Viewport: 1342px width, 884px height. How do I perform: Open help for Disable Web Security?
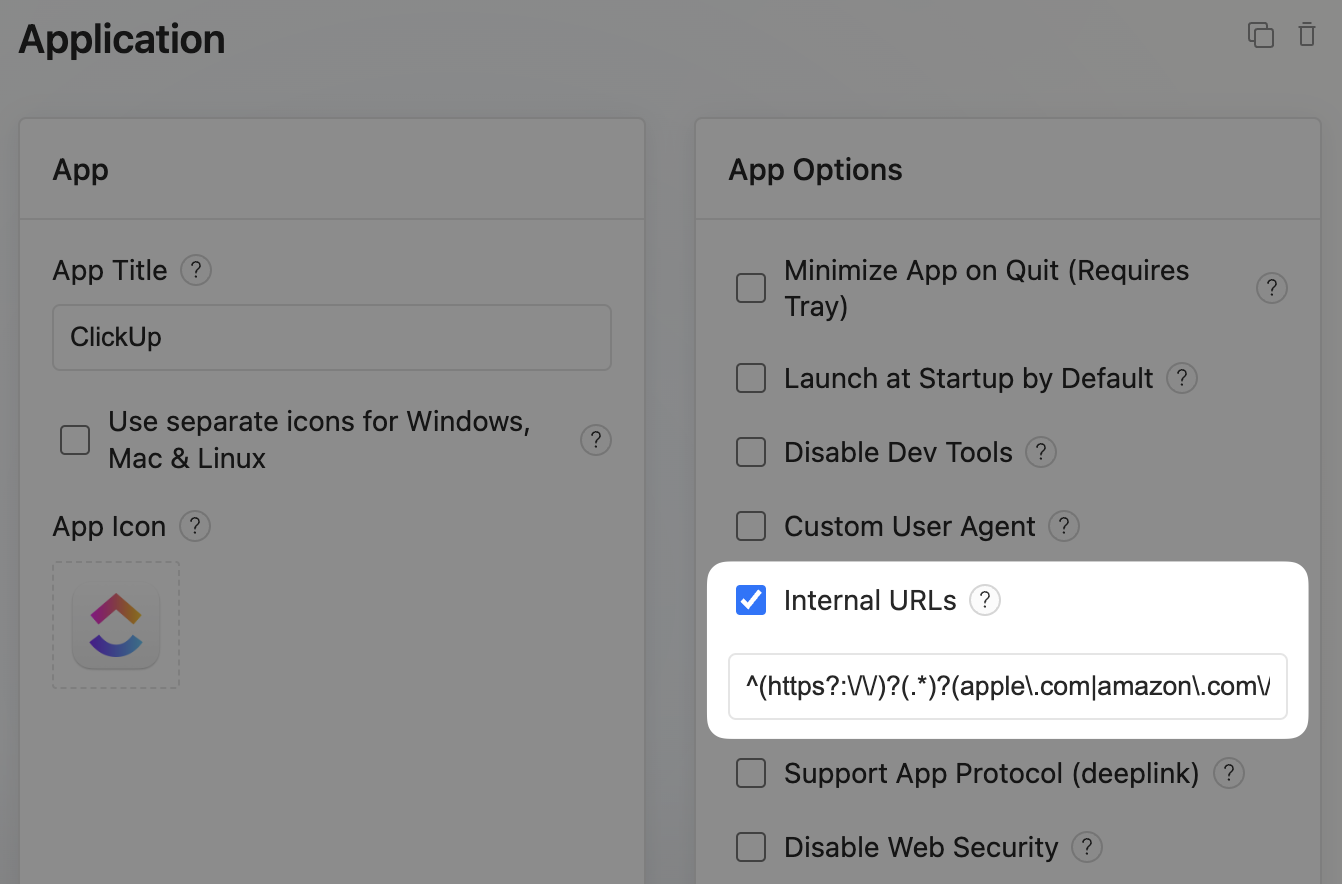[1086, 847]
